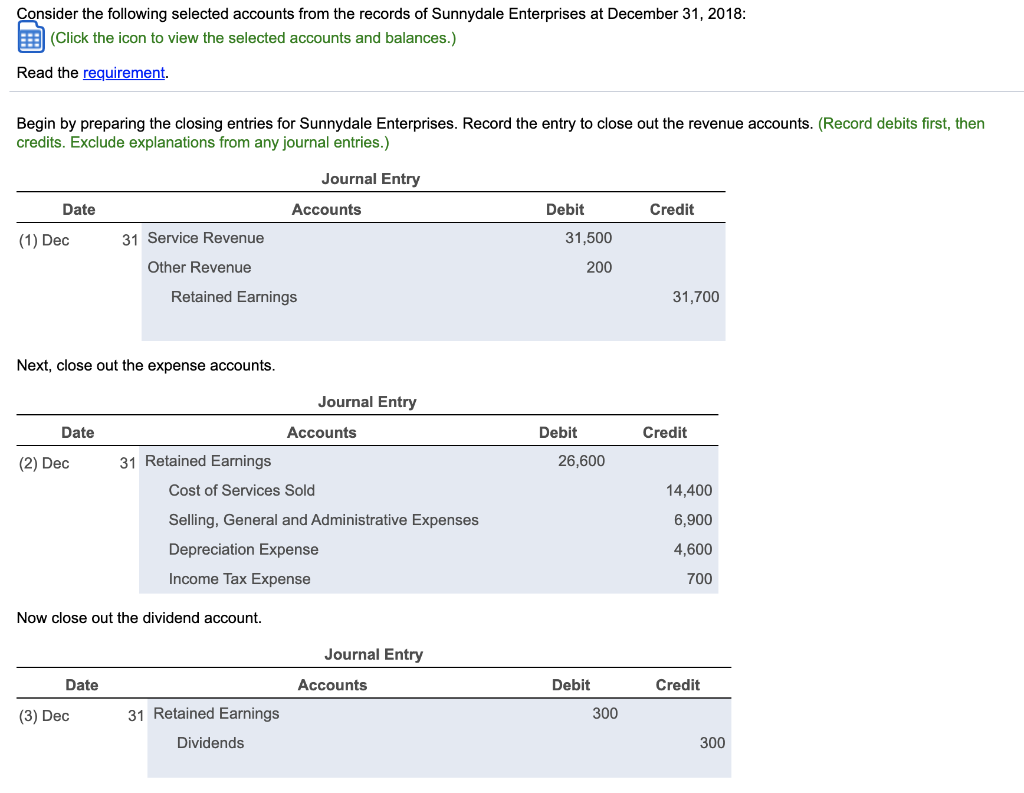This screenshot has height=793, width=1024.
Task: Click the 14,400 credit amount
Action: pos(689,490)
